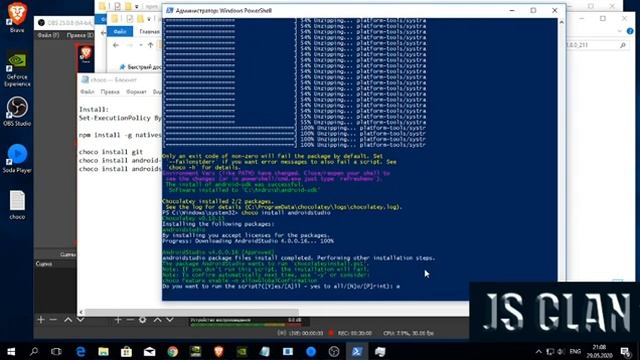Open source properties gear in OBS

(x=142, y=320)
